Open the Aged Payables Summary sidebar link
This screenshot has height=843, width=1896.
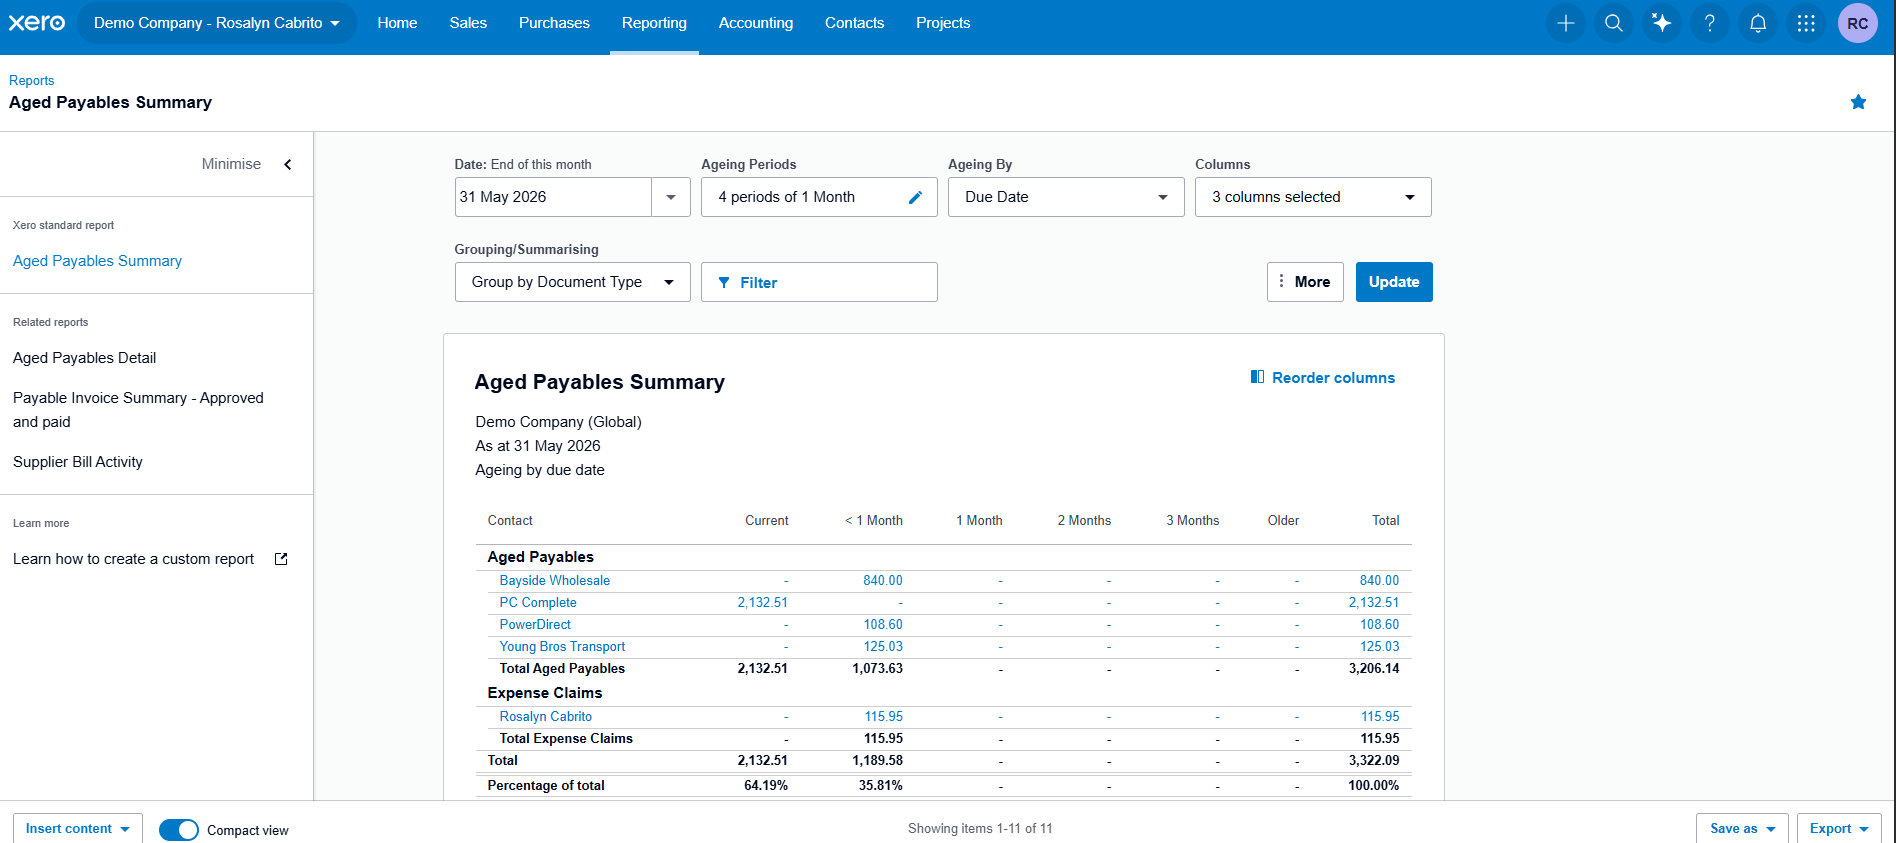click(x=97, y=261)
